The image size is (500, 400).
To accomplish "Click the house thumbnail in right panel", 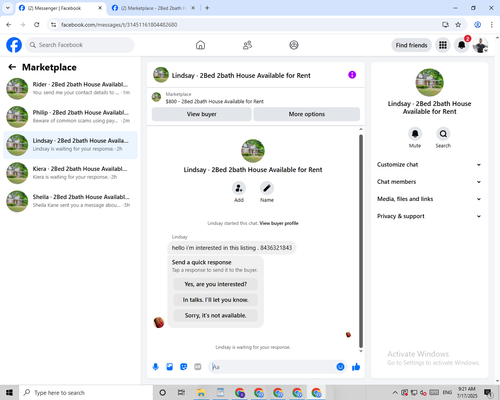I will [x=429, y=82].
